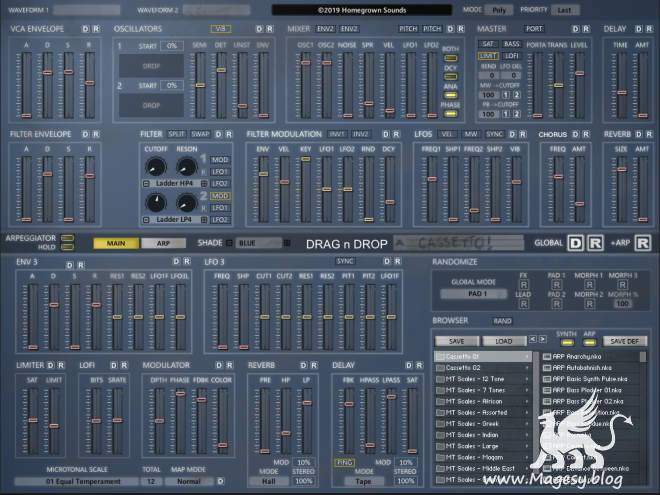660x495 pixels.
Task: Expand the MT Scales - Indian folder
Action: coord(483,435)
